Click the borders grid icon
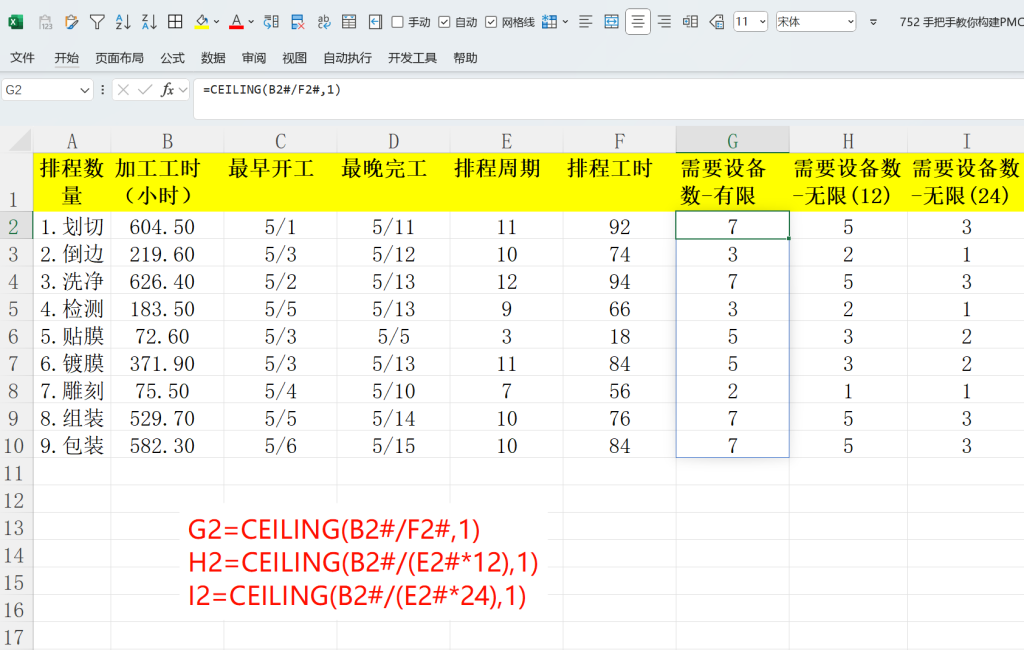Viewport: 1024px width, 650px height. click(x=175, y=22)
